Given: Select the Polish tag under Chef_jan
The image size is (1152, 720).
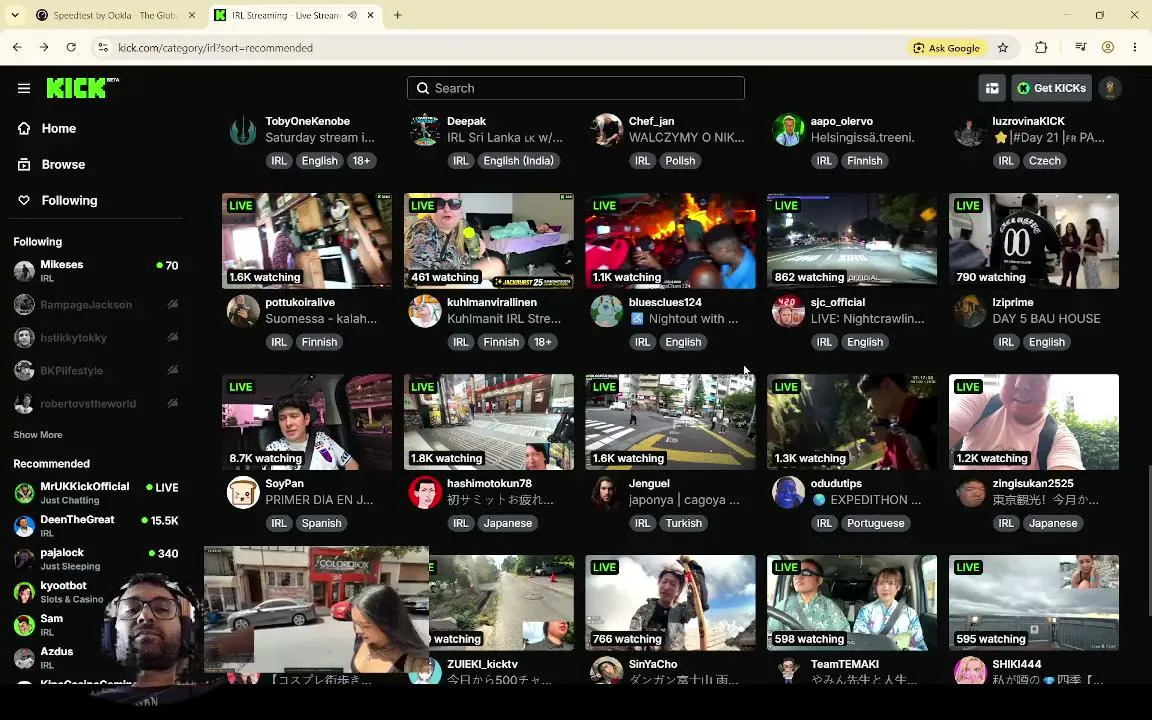Looking at the screenshot, I should 680,161.
